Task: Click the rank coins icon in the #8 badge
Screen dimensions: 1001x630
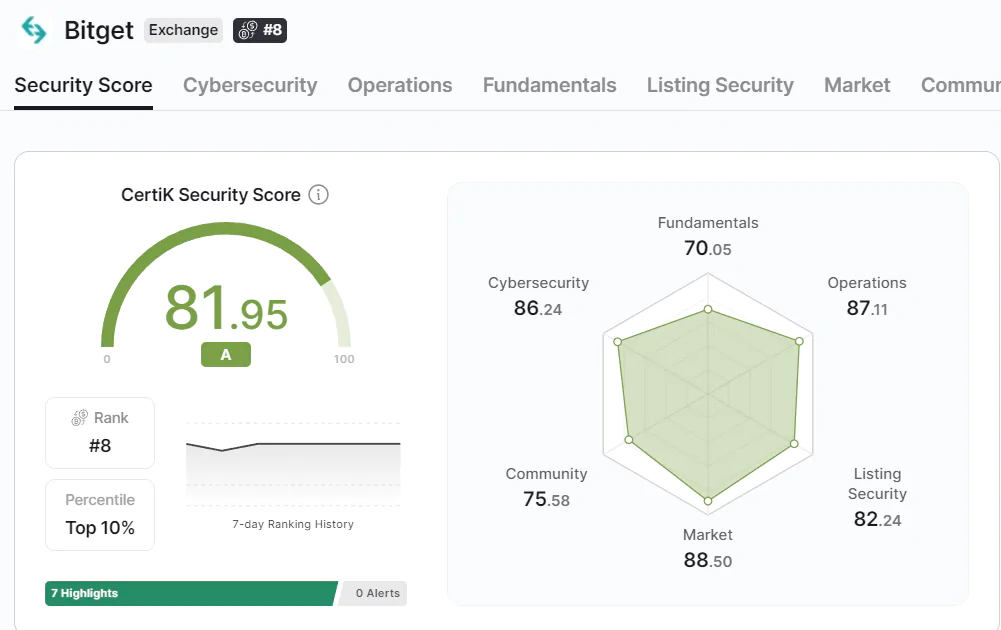Action: point(248,30)
